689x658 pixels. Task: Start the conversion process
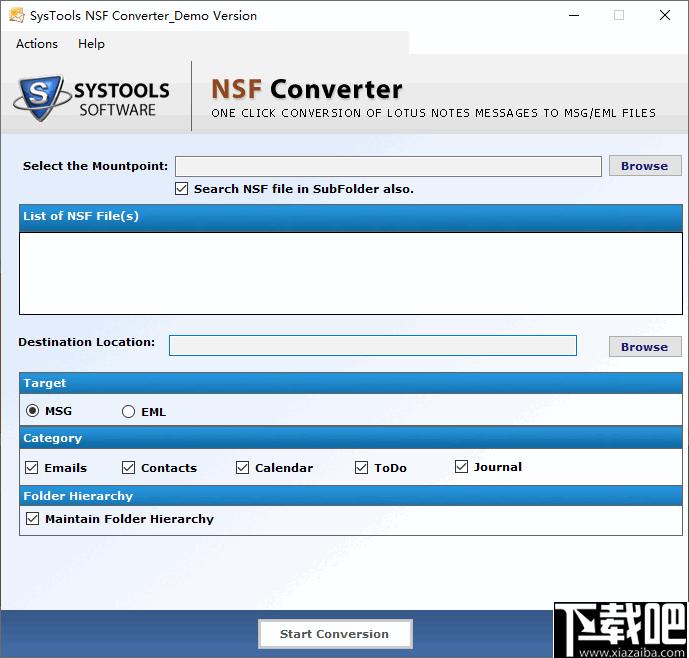point(335,634)
